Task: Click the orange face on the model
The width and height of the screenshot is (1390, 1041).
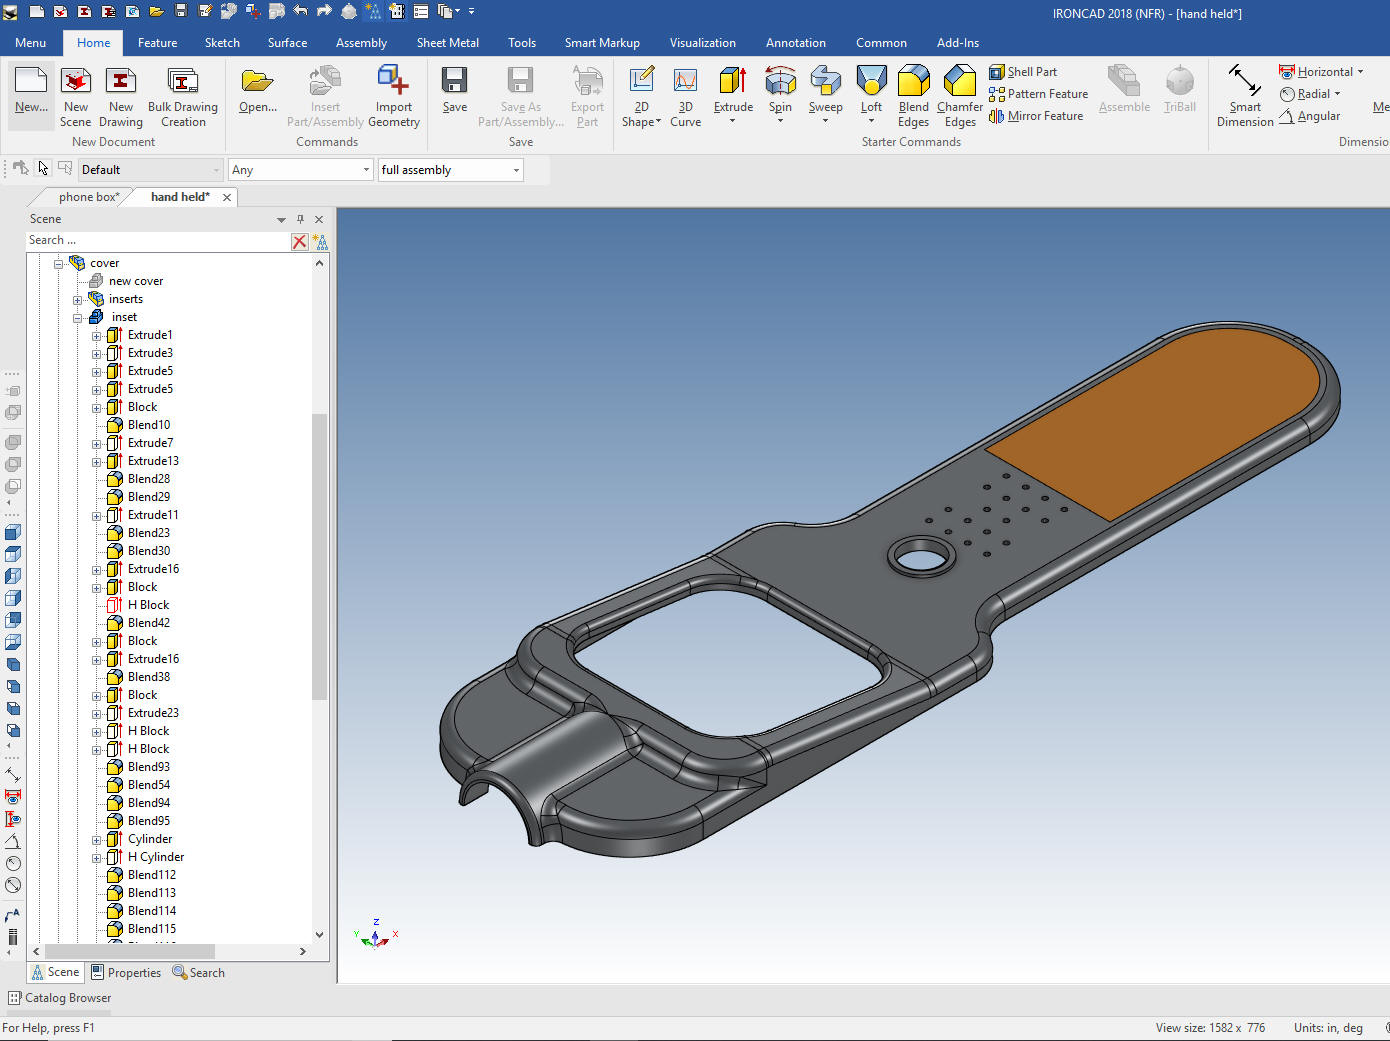Action: 1160,422
